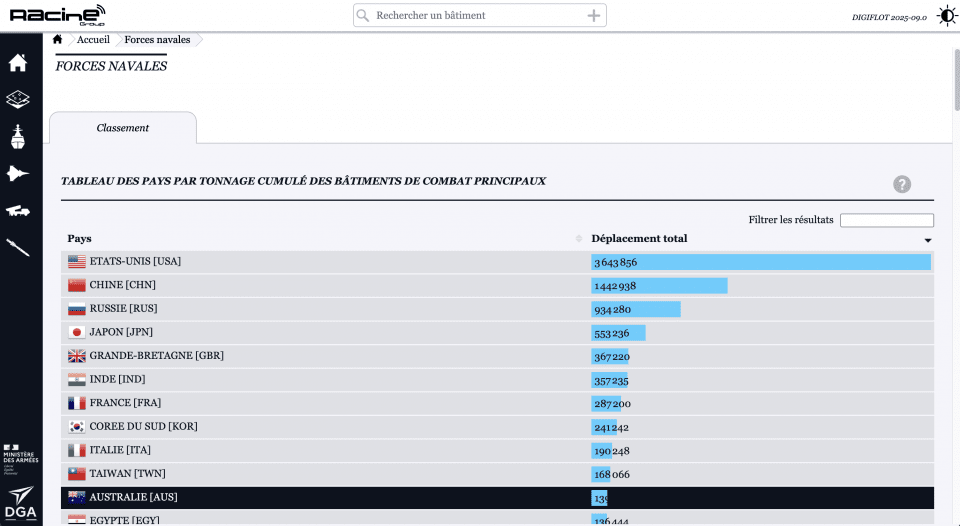Click the home icon in breadcrumb
The width and height of the screenshot is (960, 526).
pyautogui.click(x=58, y=40)
